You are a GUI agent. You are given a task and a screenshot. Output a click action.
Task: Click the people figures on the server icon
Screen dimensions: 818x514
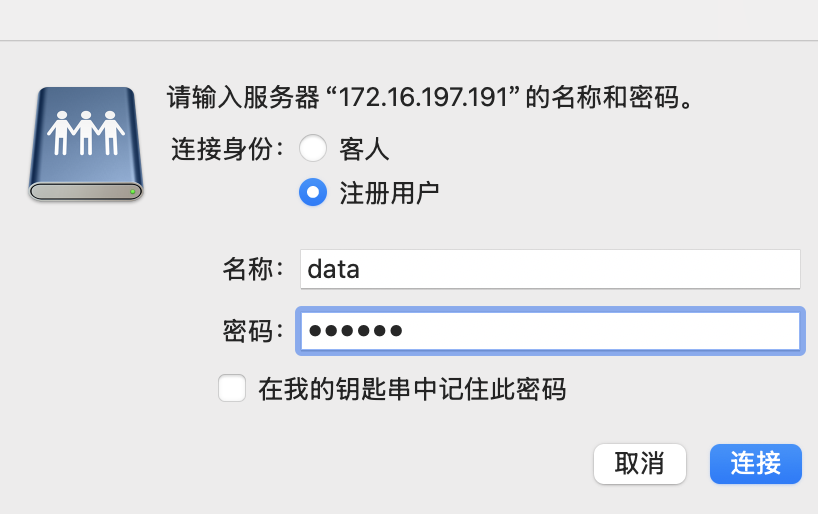click(86, 131)
